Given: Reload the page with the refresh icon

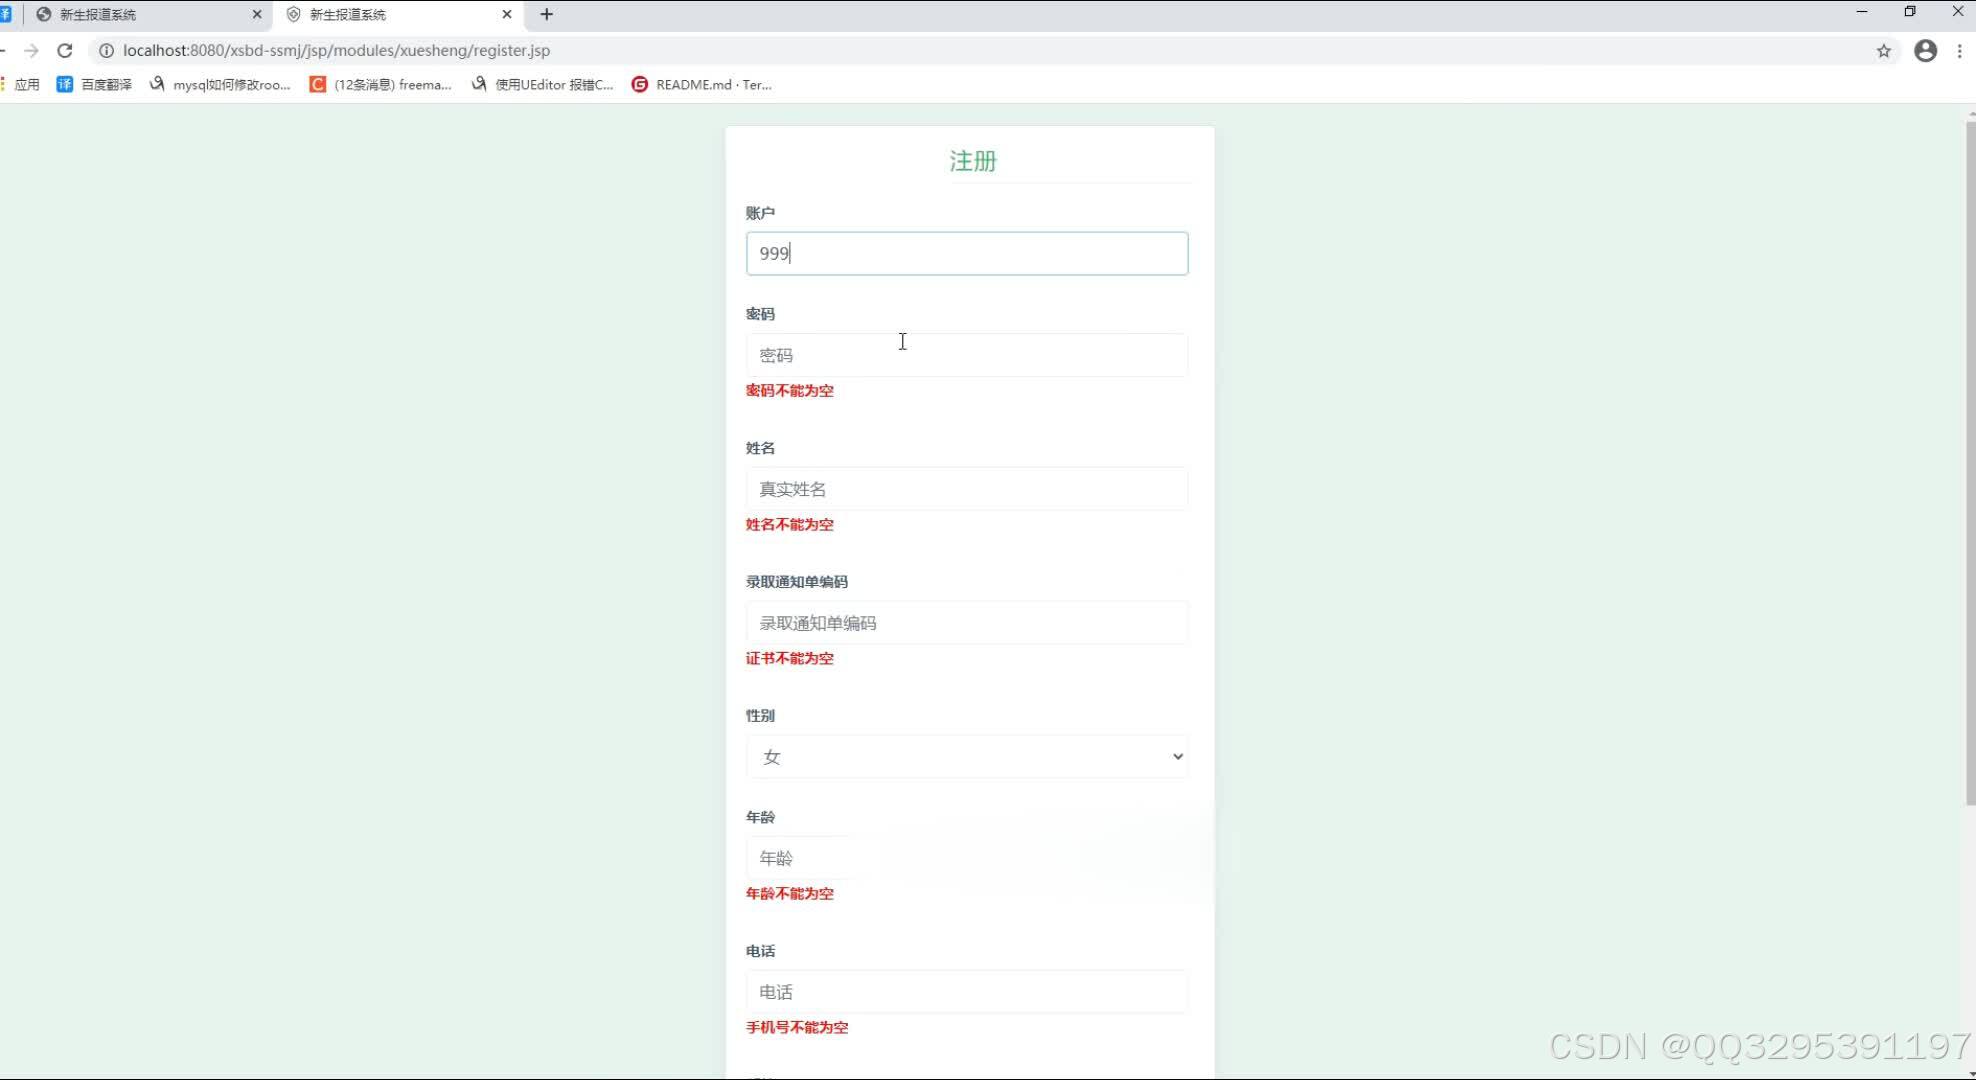Looking at the screenshot, I should [x=65, y=50].
